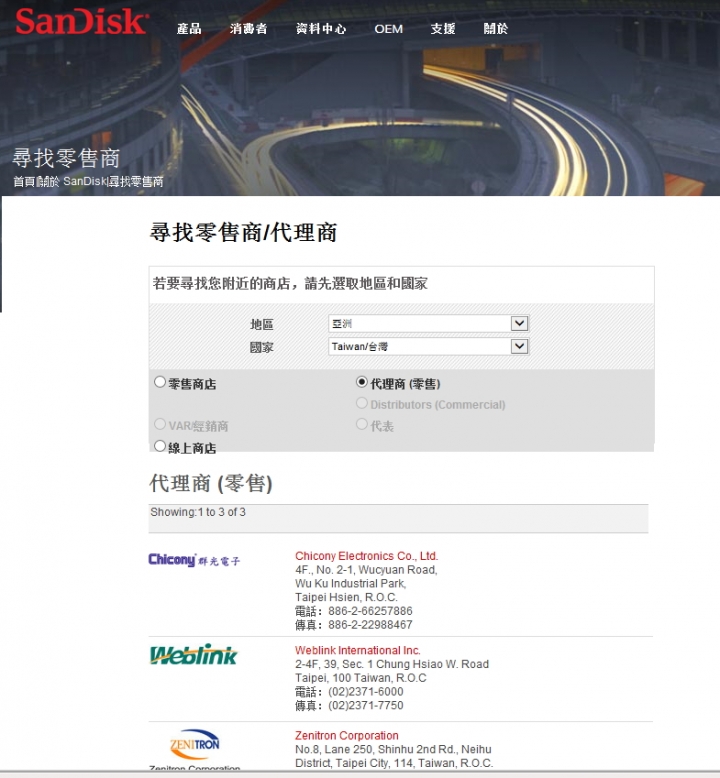720x778 pixels.
Task: Open the 消費者 menu
Action: pos(248,29)
